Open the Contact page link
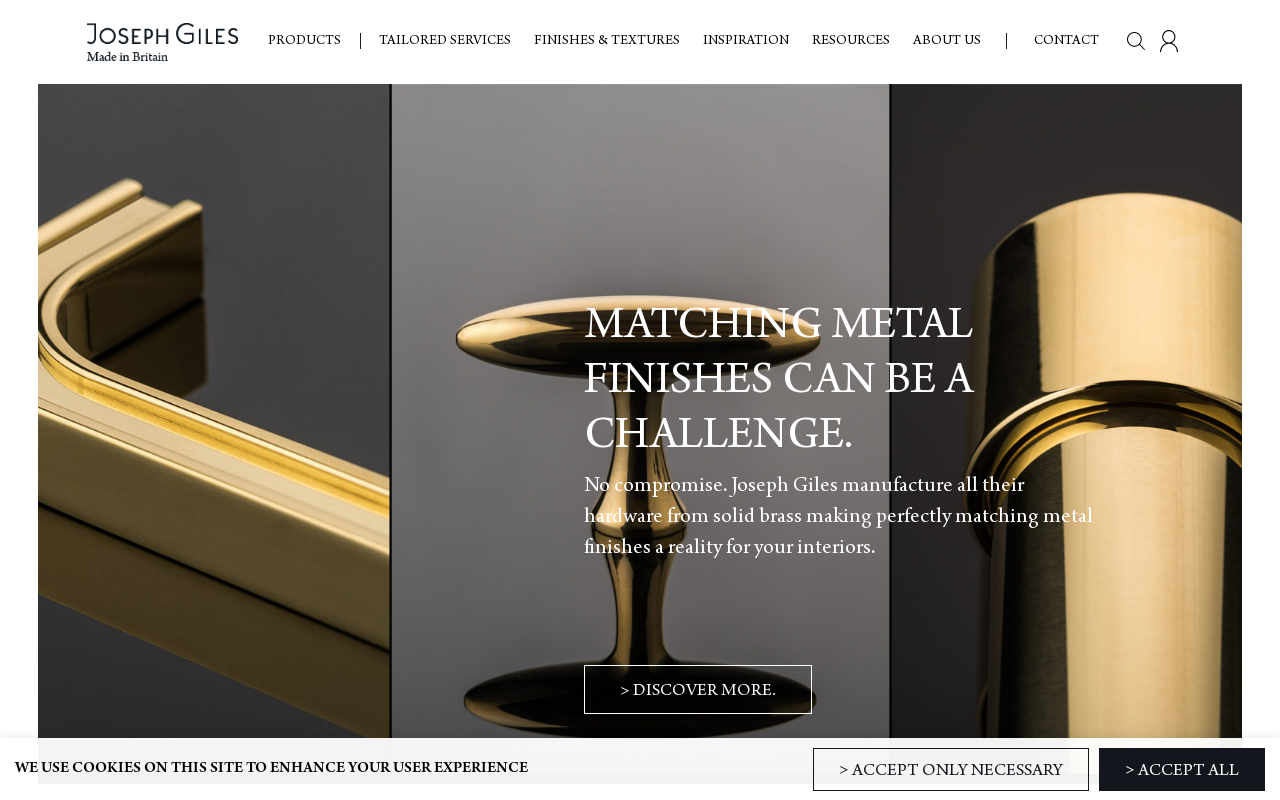Viewport: 1280px width, 800px height. (x=1066, y=41)
